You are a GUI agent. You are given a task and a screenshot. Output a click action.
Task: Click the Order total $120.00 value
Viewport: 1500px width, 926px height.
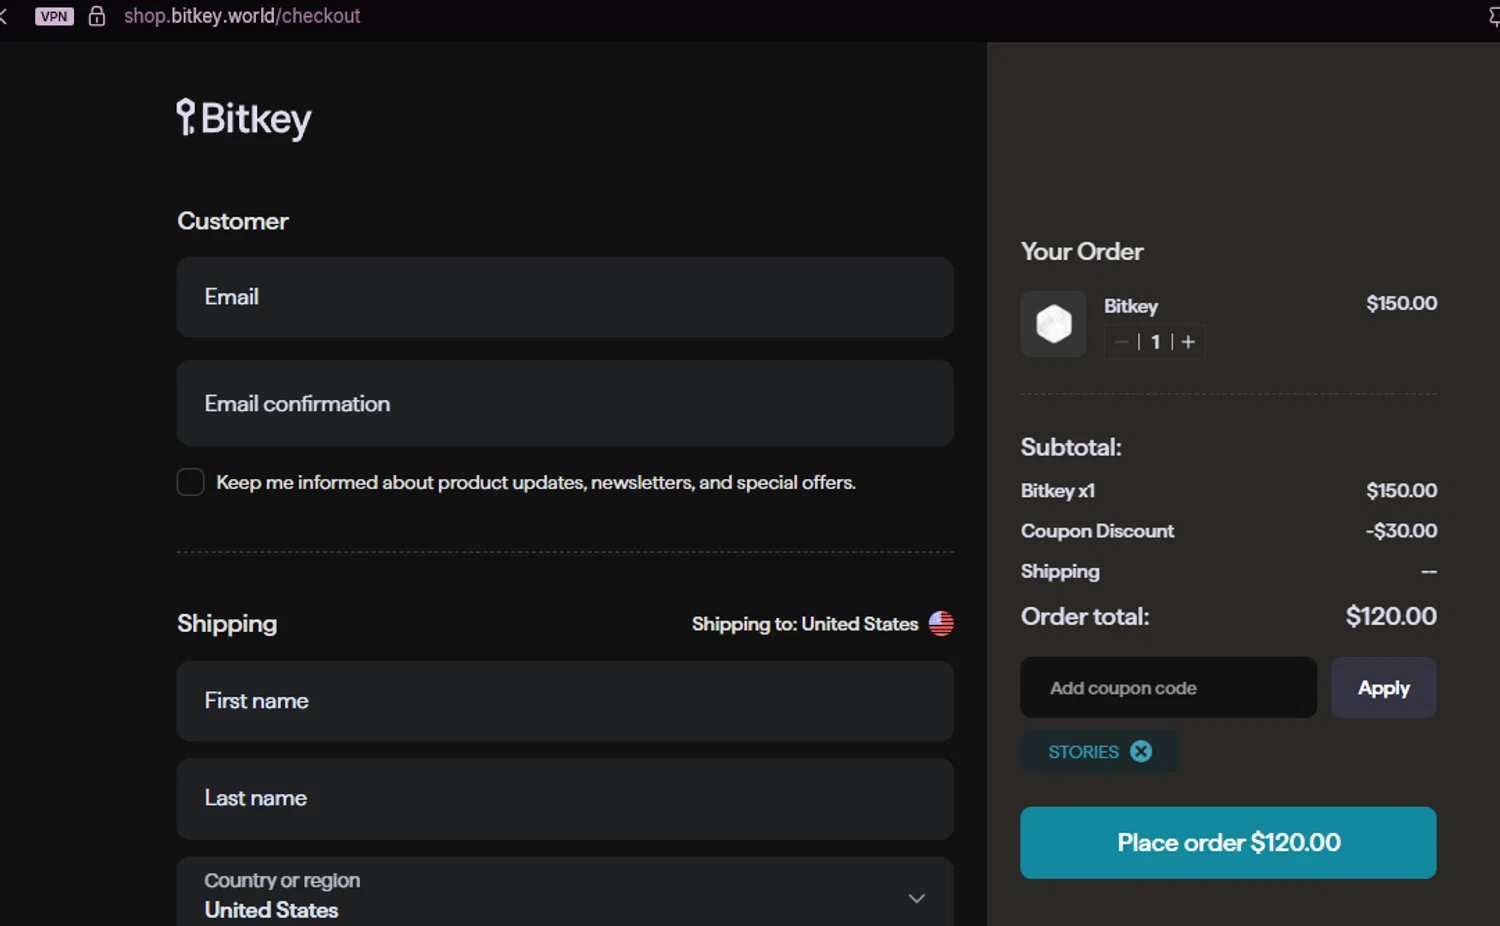(x=1391, y=616)
